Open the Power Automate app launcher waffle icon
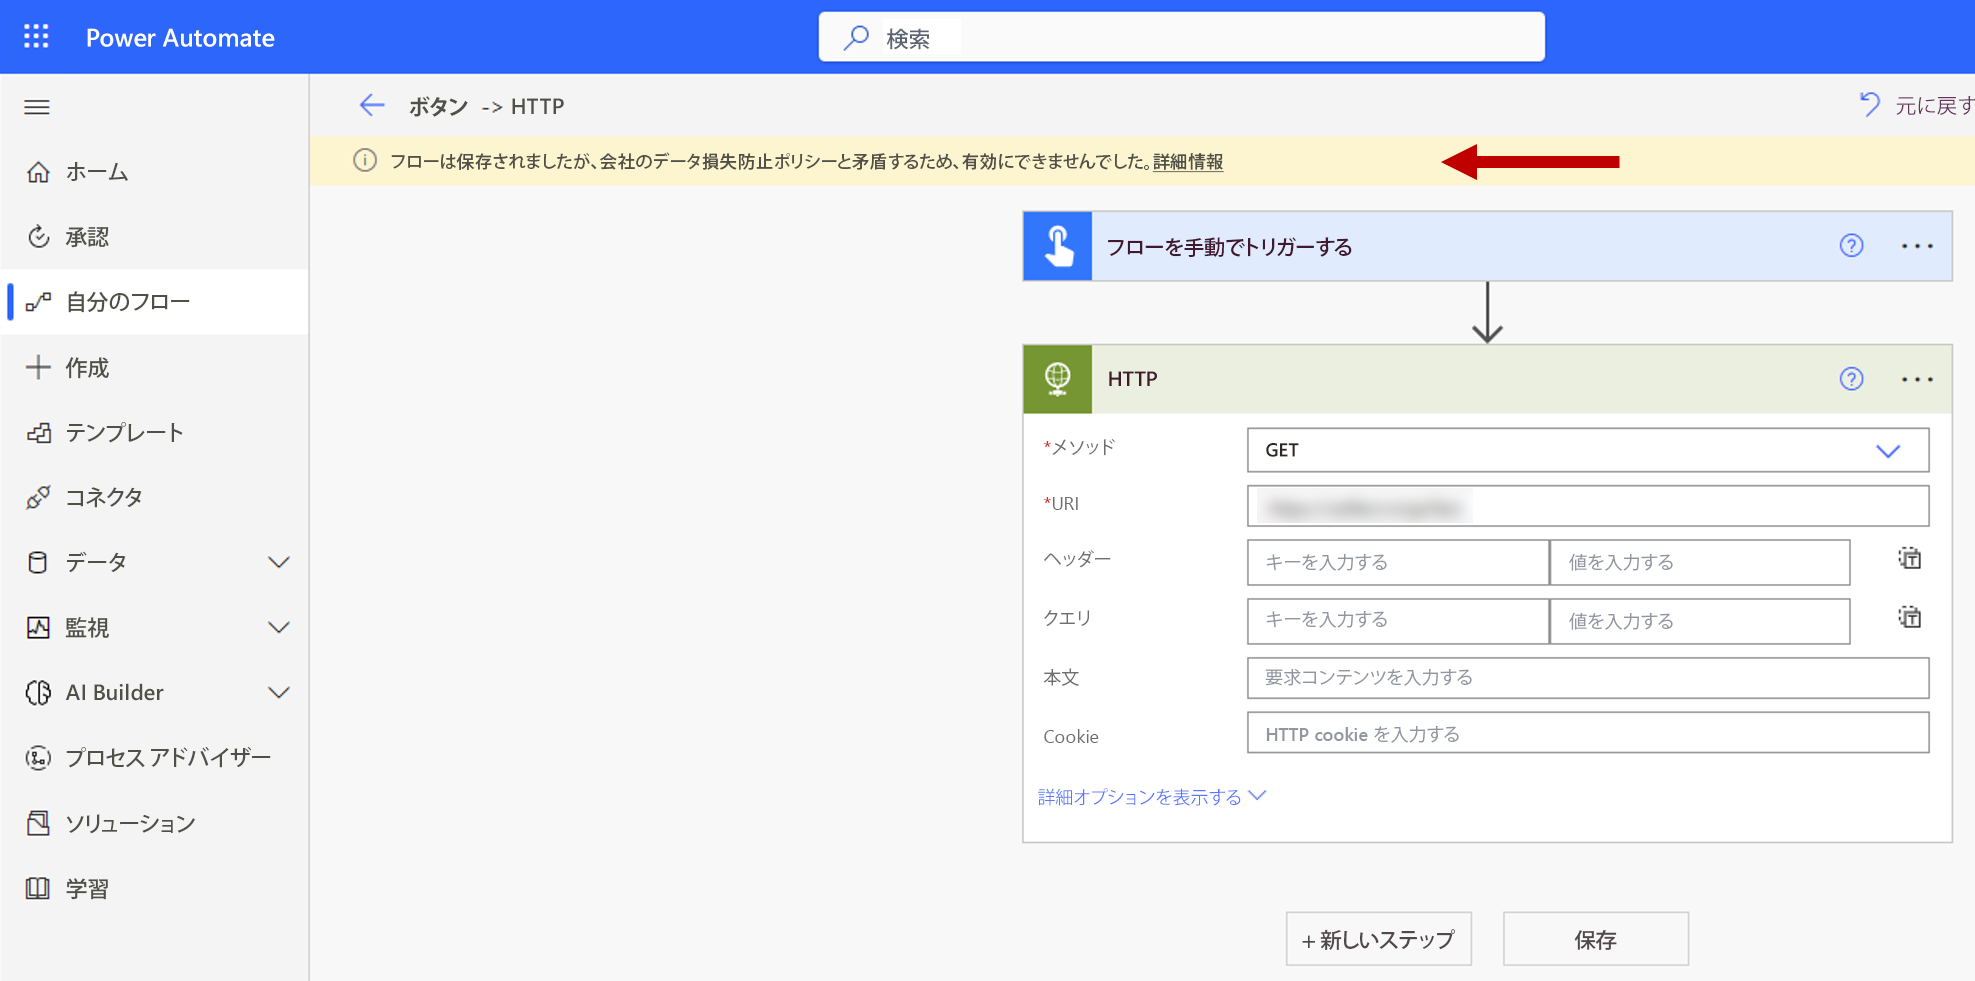Image resolution: width=1975 pixels, height=981 pixels. 36,36
